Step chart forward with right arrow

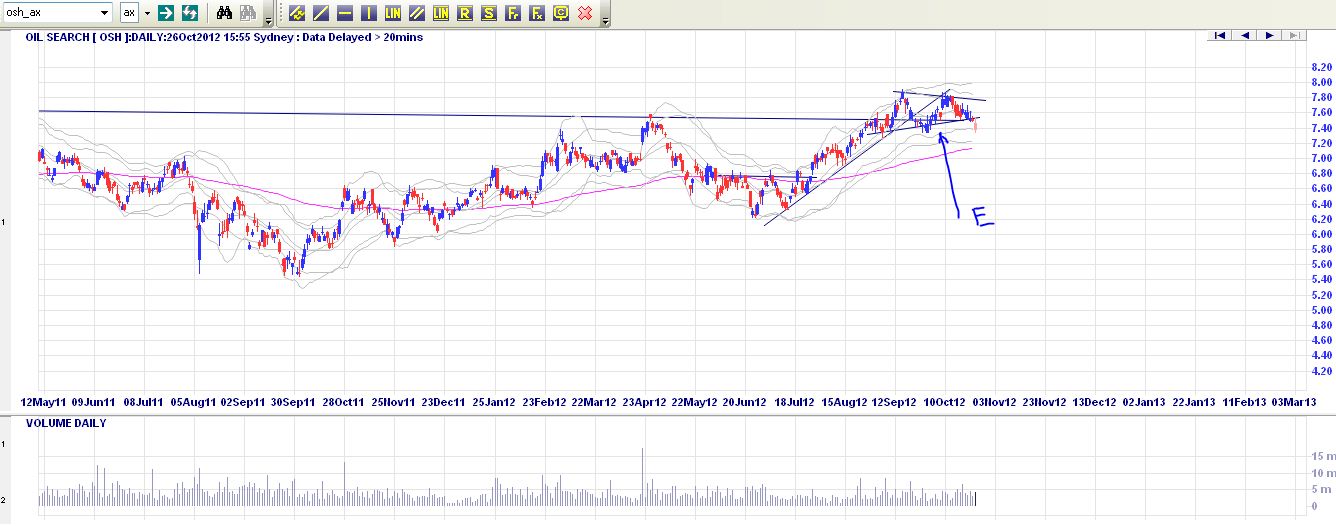tap(1269, 35)
